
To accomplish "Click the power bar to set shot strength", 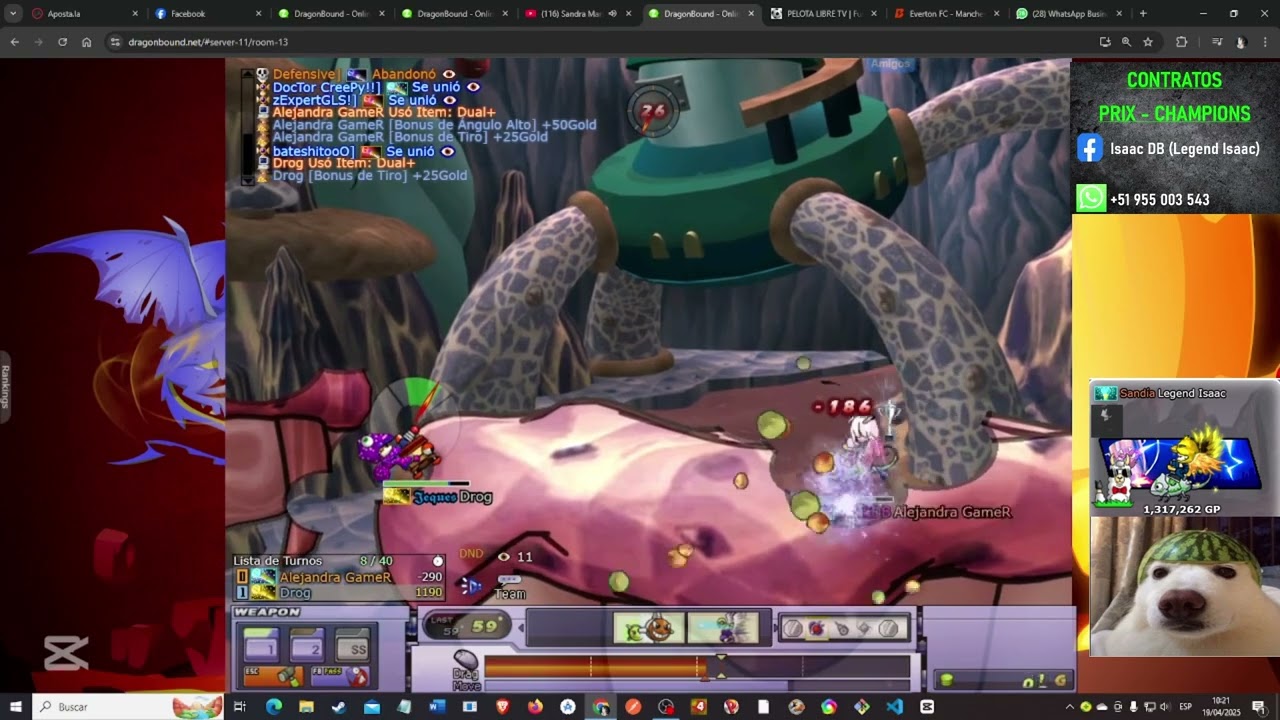I will tap(697, 666).
